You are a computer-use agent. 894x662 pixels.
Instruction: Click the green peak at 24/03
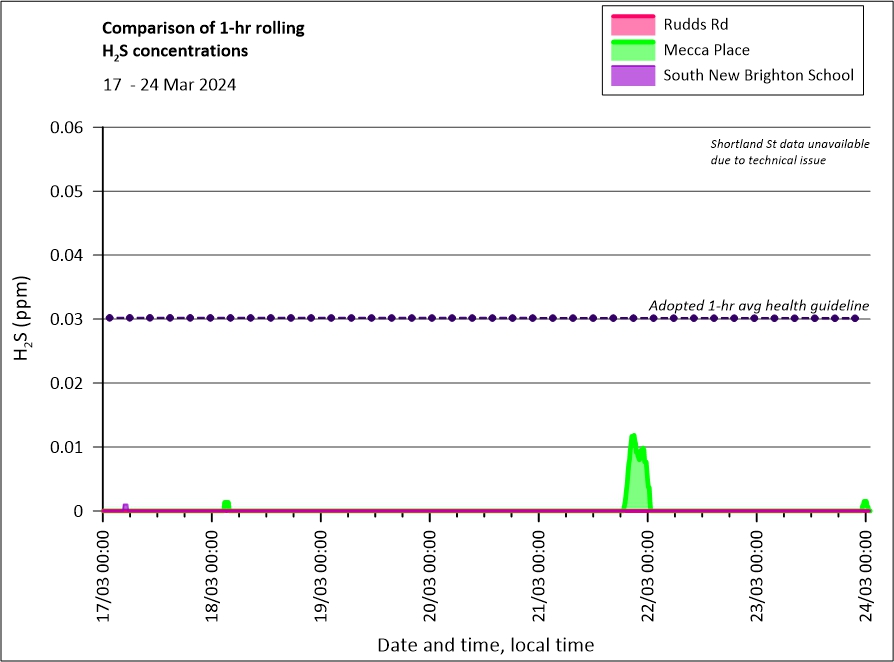(865, 505)
